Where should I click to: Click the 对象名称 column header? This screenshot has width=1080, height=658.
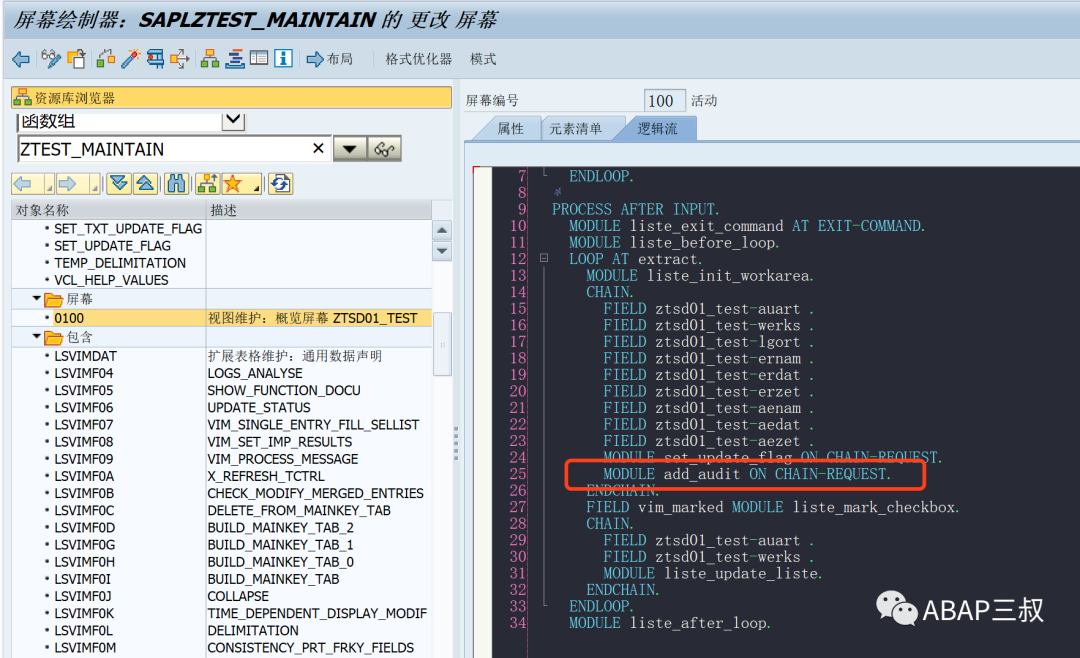109,210
